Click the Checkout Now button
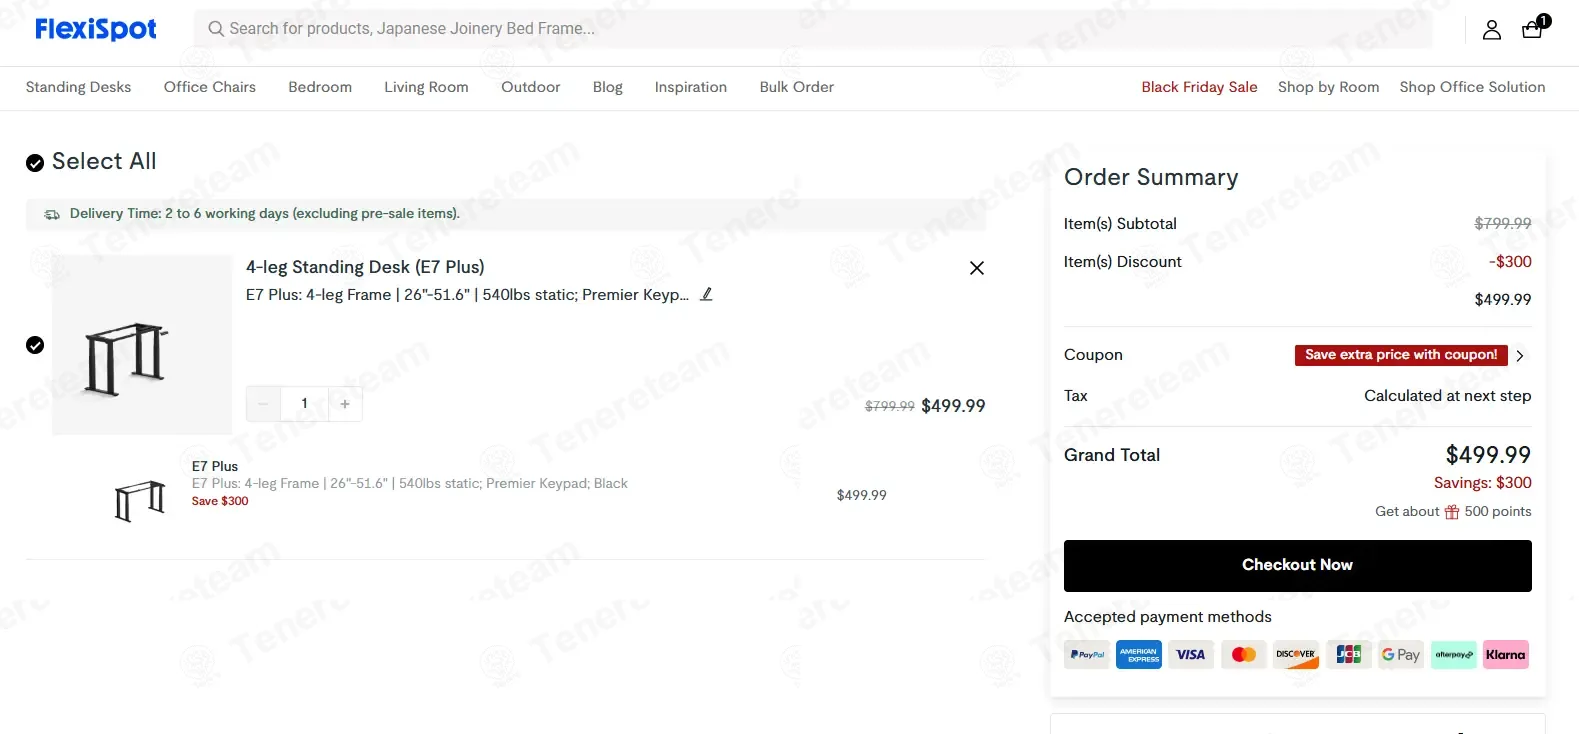Screen dimensions: 1579x734 tap(1297, 566)
